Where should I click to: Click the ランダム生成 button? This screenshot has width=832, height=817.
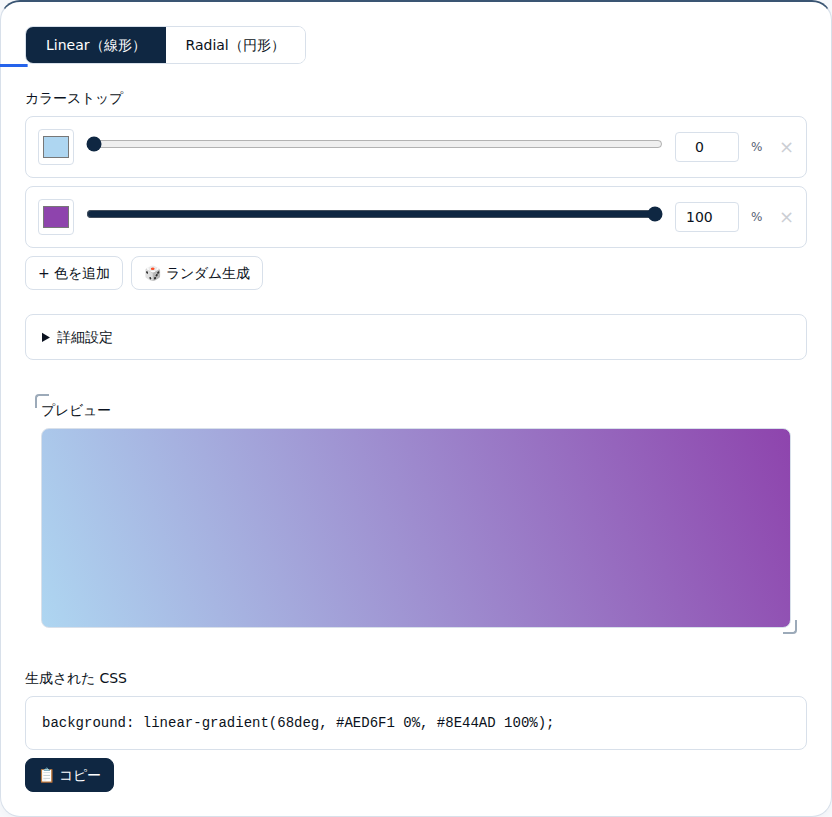(197, 273)
